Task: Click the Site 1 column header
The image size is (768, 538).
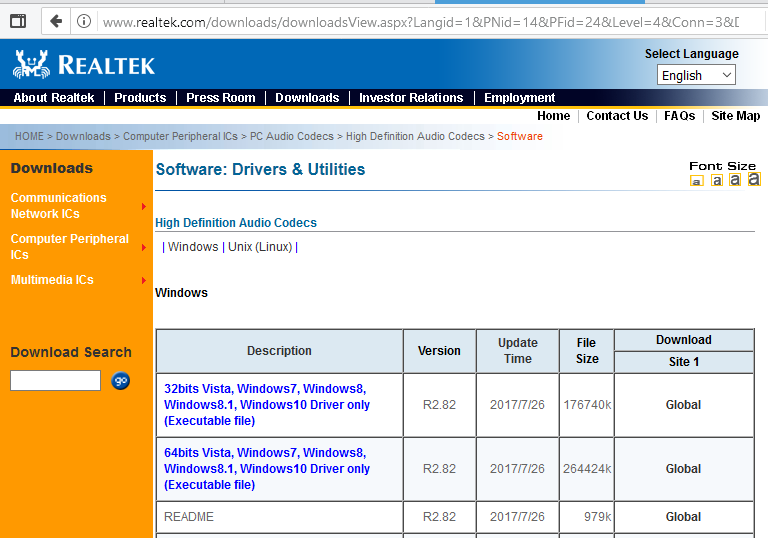Action: coord(684,362)
